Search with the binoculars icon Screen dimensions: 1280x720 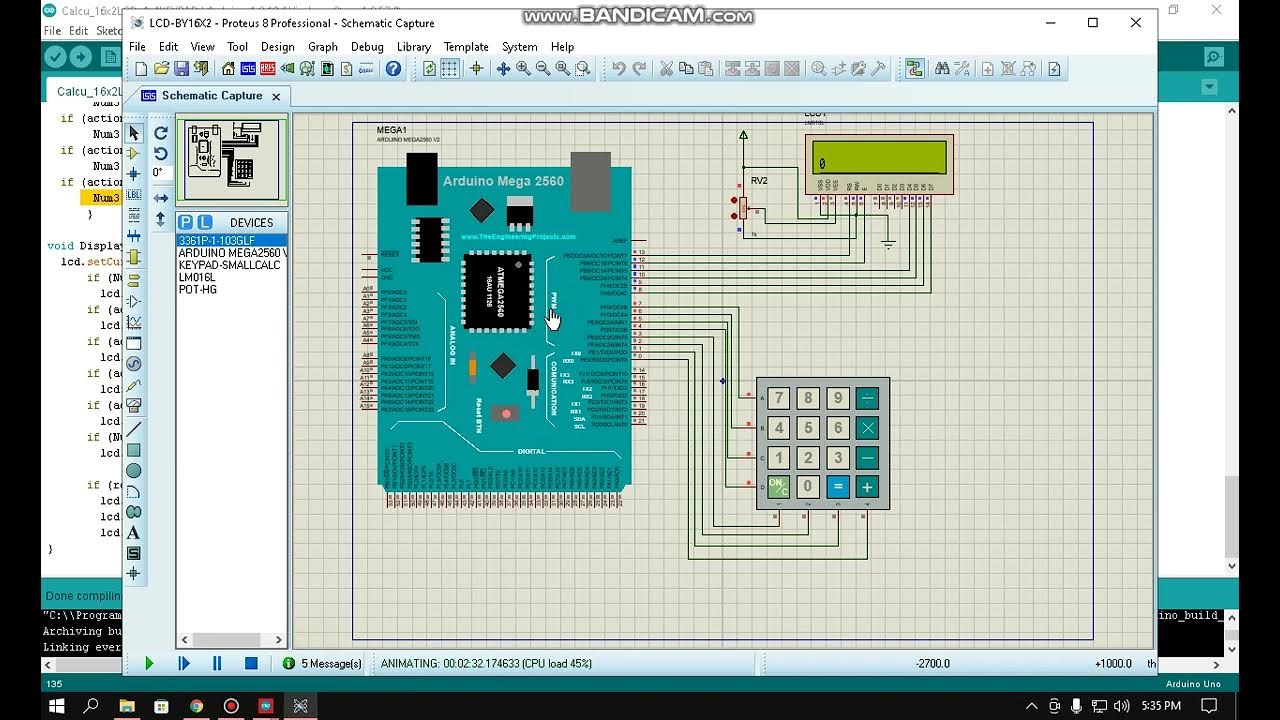[x=941, y=69]
